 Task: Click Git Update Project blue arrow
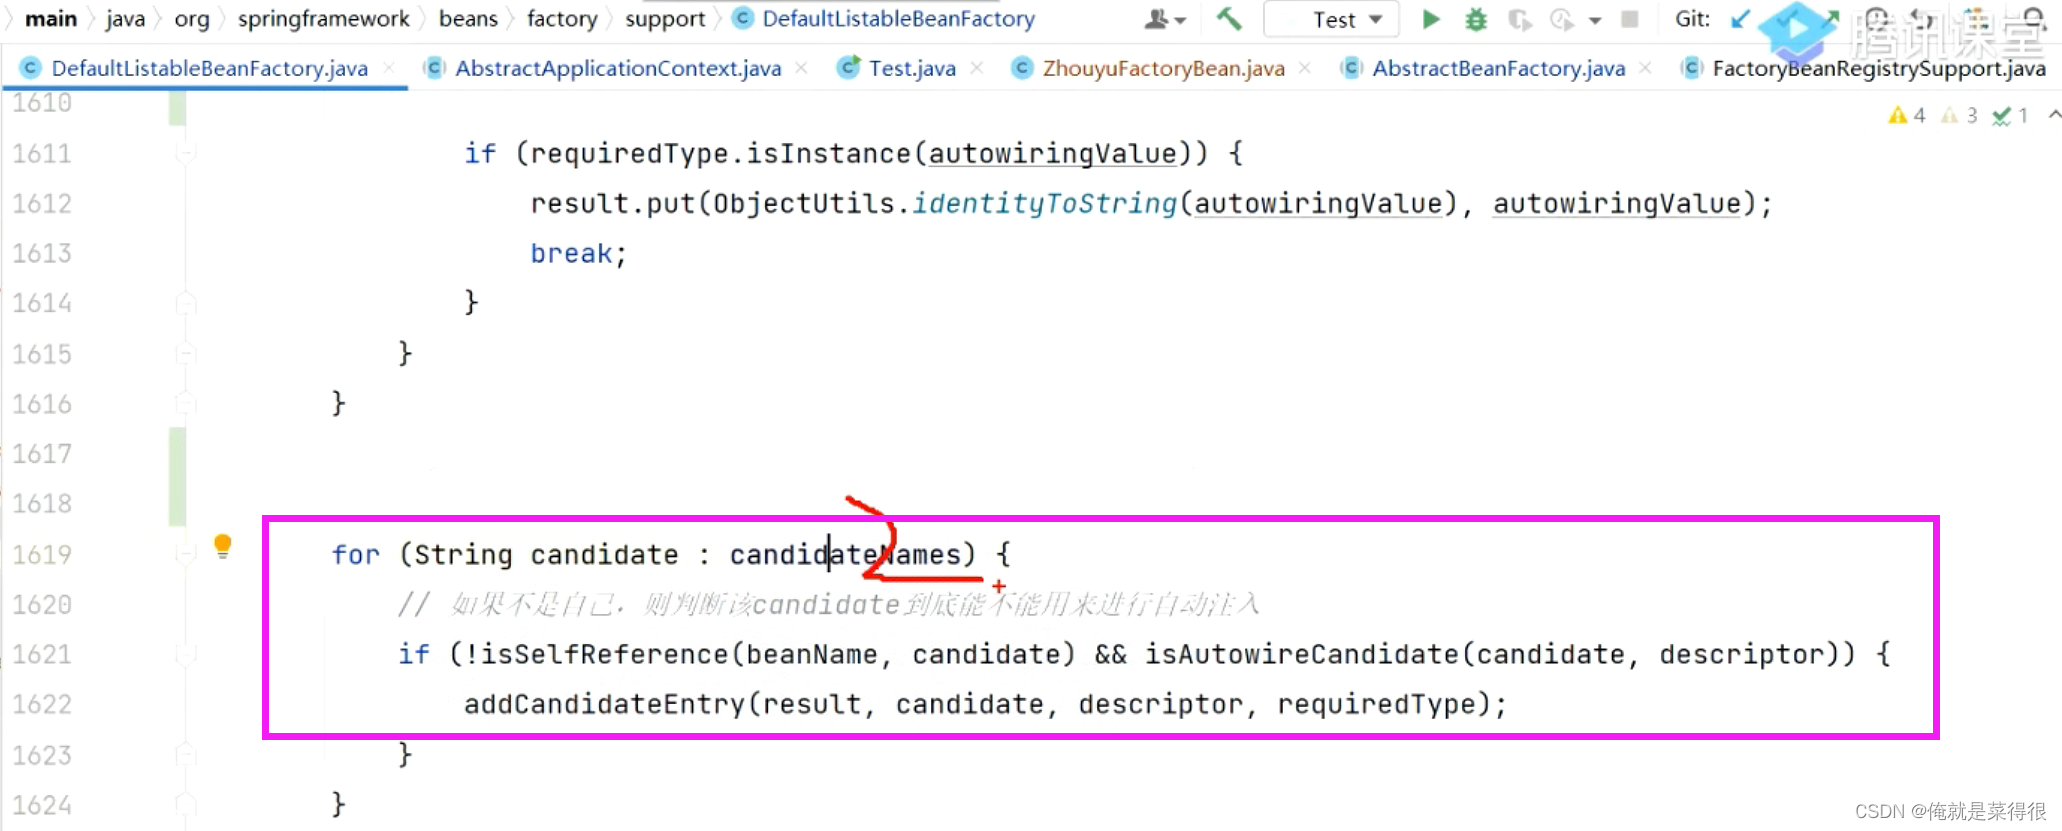1740,19
